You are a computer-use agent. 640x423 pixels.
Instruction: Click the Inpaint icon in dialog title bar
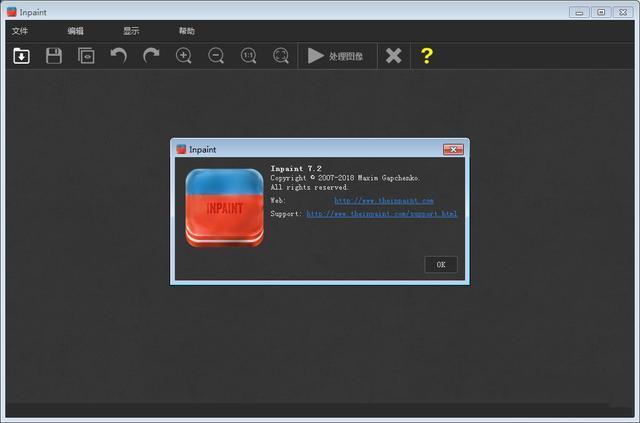(181, 149)
